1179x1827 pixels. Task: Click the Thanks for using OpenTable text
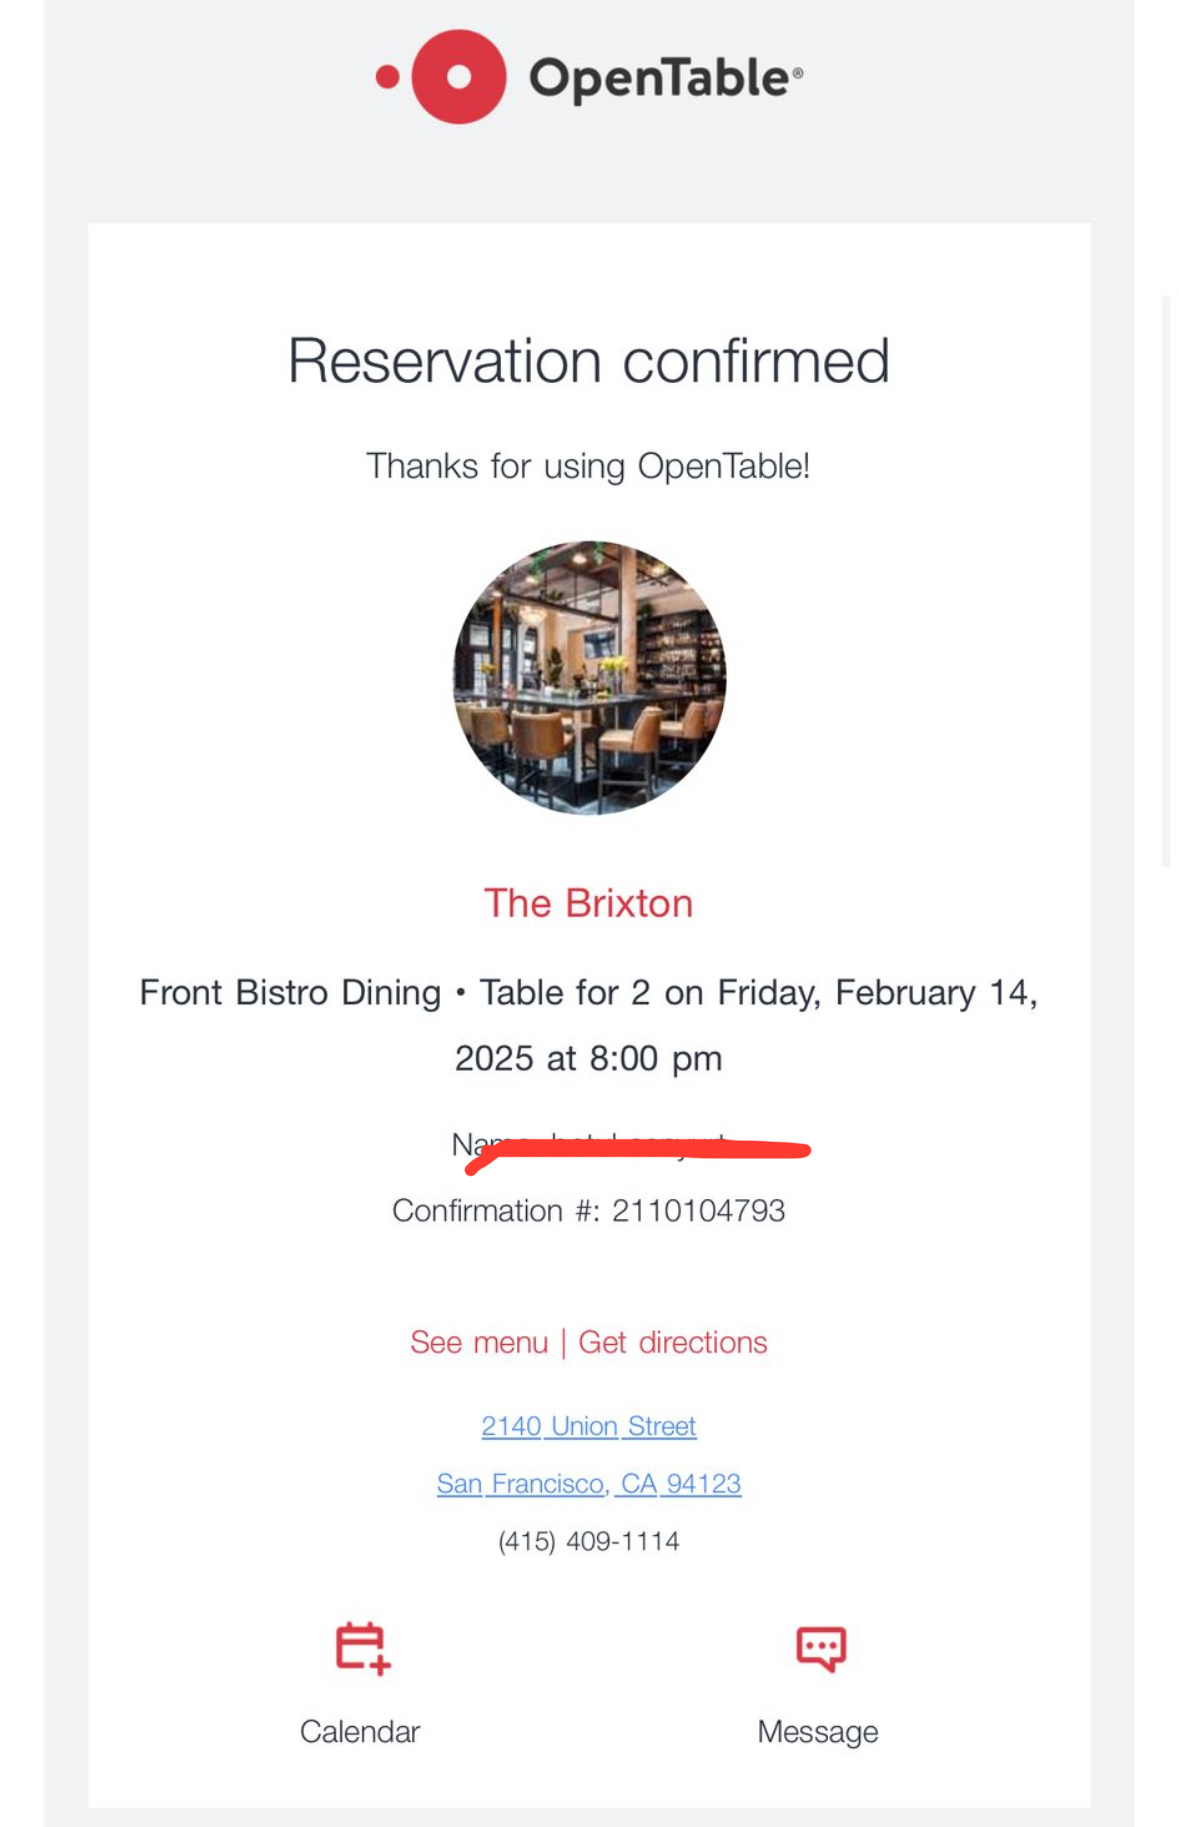[x=589, y=466]
